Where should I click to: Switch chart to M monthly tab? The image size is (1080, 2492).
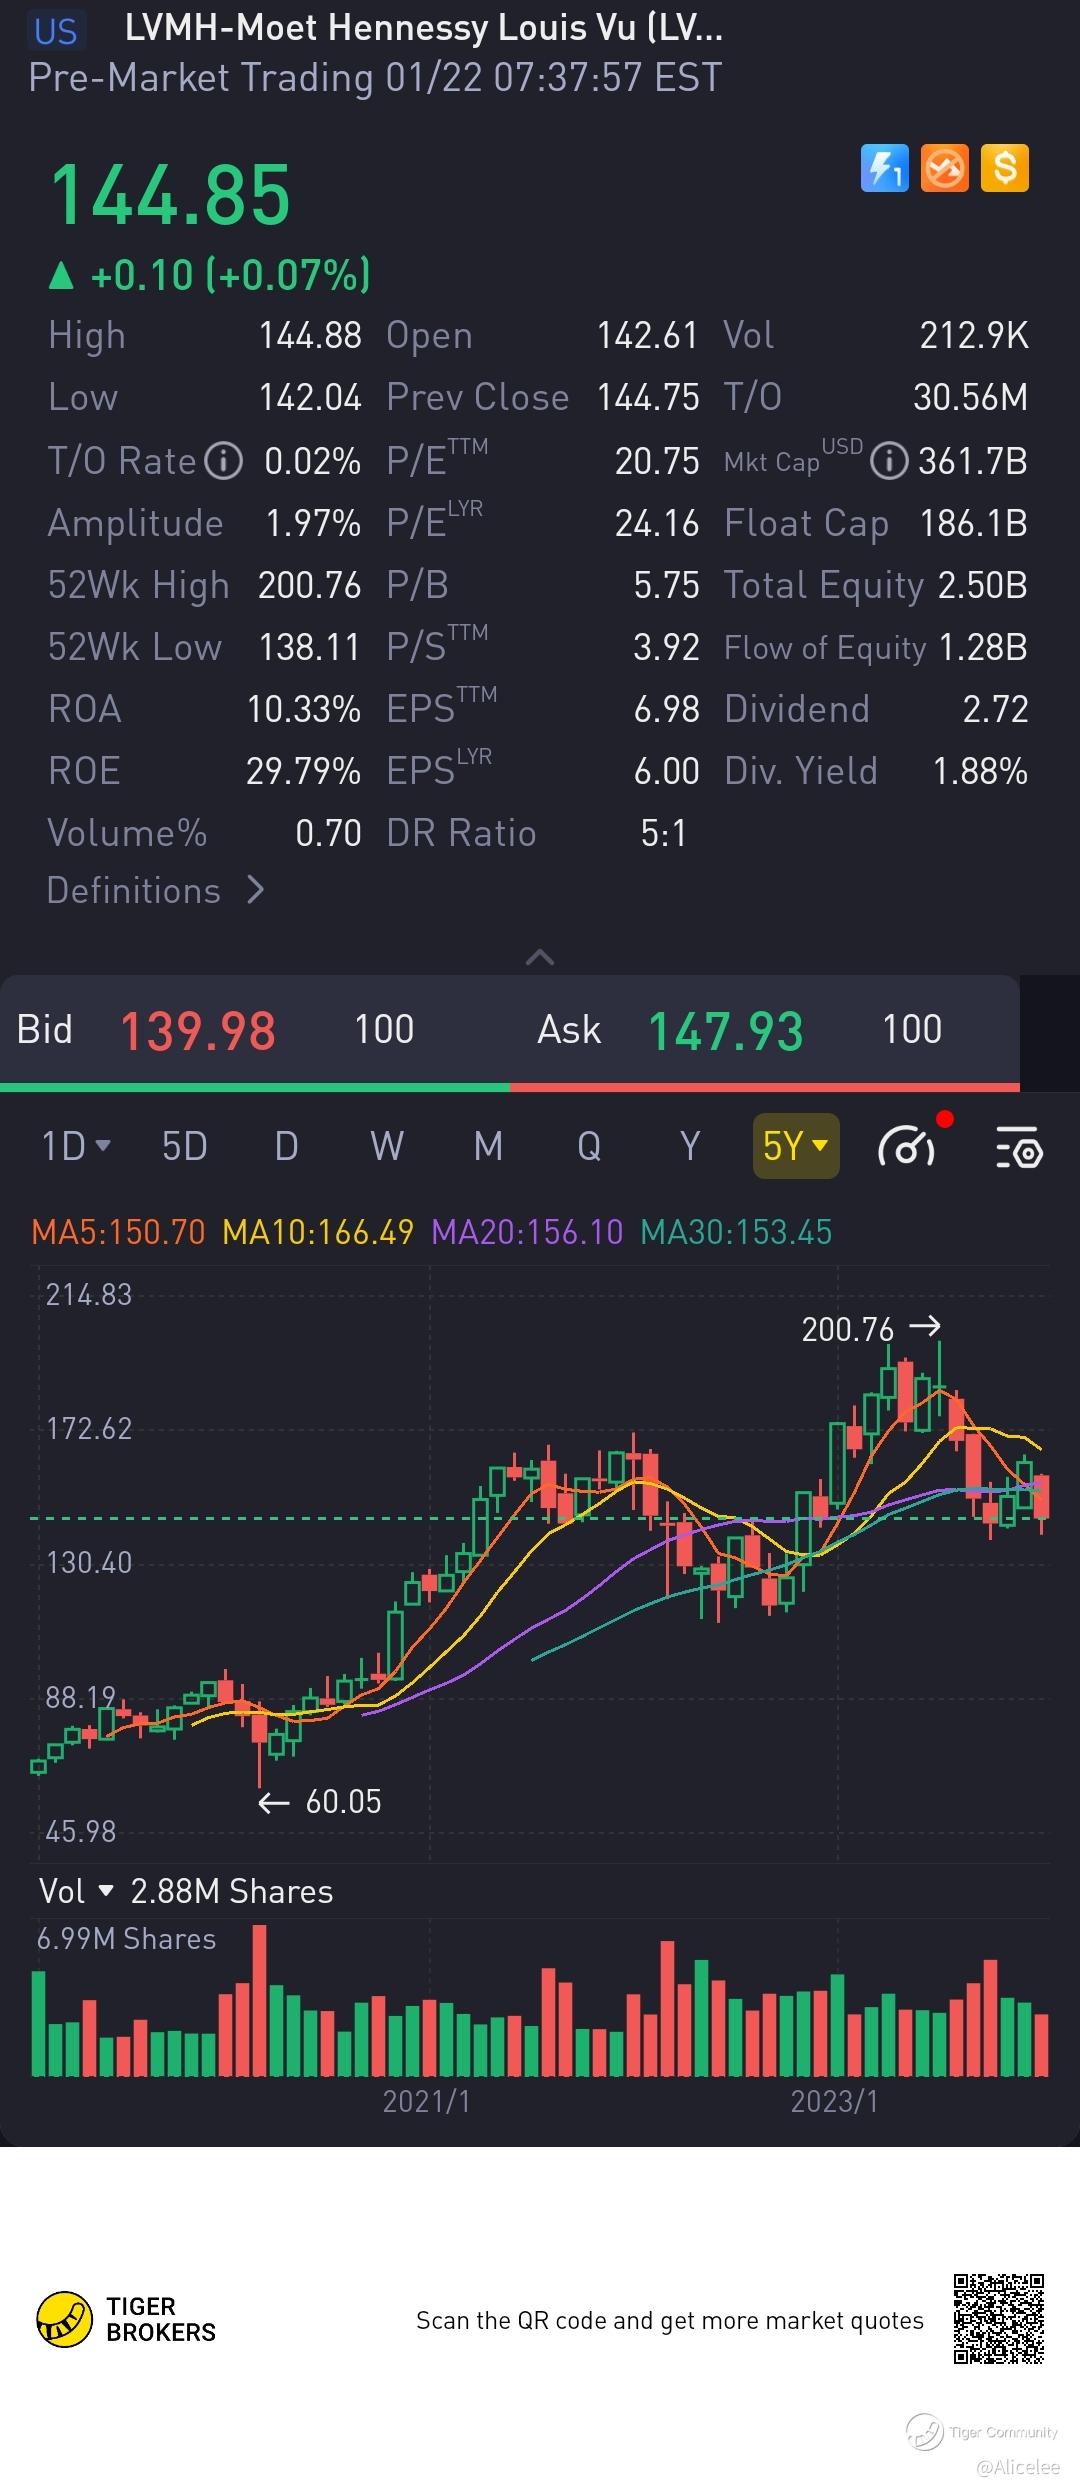pos(488,1146)
